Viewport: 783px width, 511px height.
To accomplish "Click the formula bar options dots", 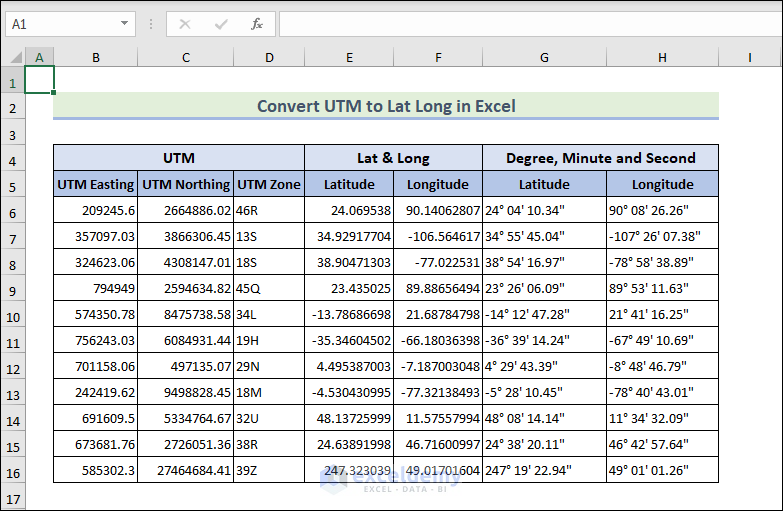I will point(151,24).
